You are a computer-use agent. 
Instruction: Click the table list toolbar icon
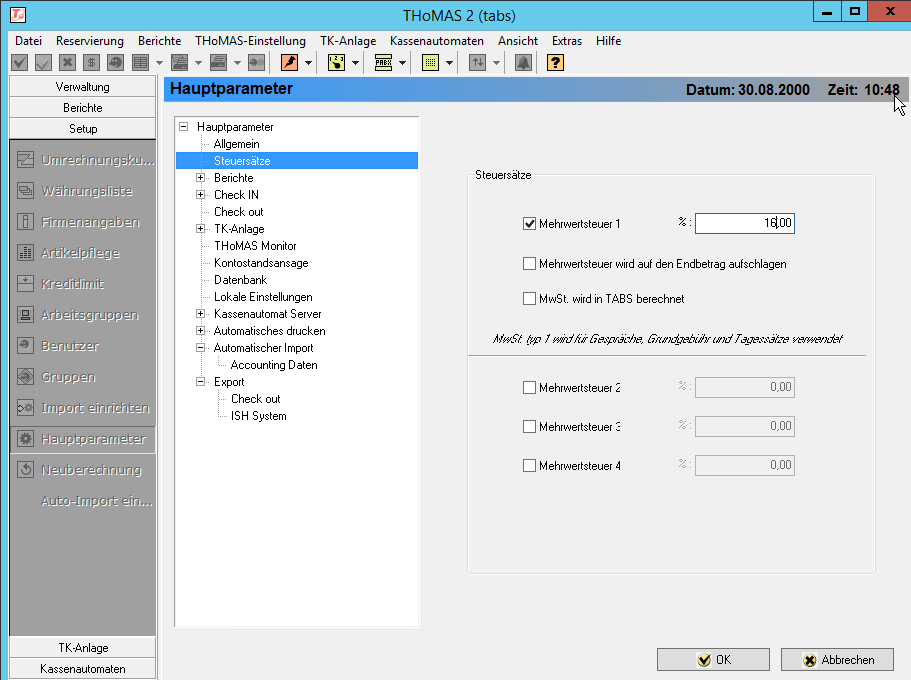pos(140,62)
